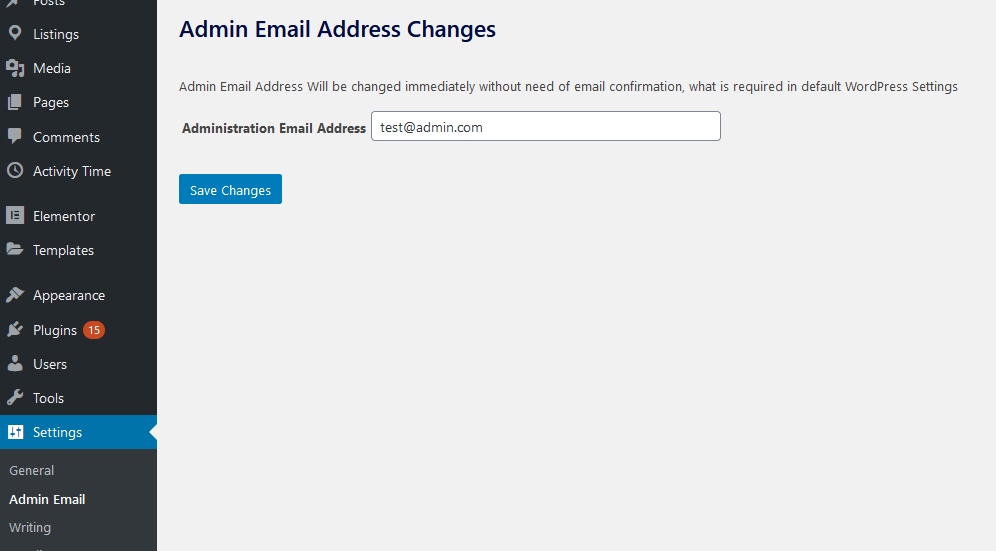Click the Tools wrench icon
The image size is (996, 551).
[15, 398]
